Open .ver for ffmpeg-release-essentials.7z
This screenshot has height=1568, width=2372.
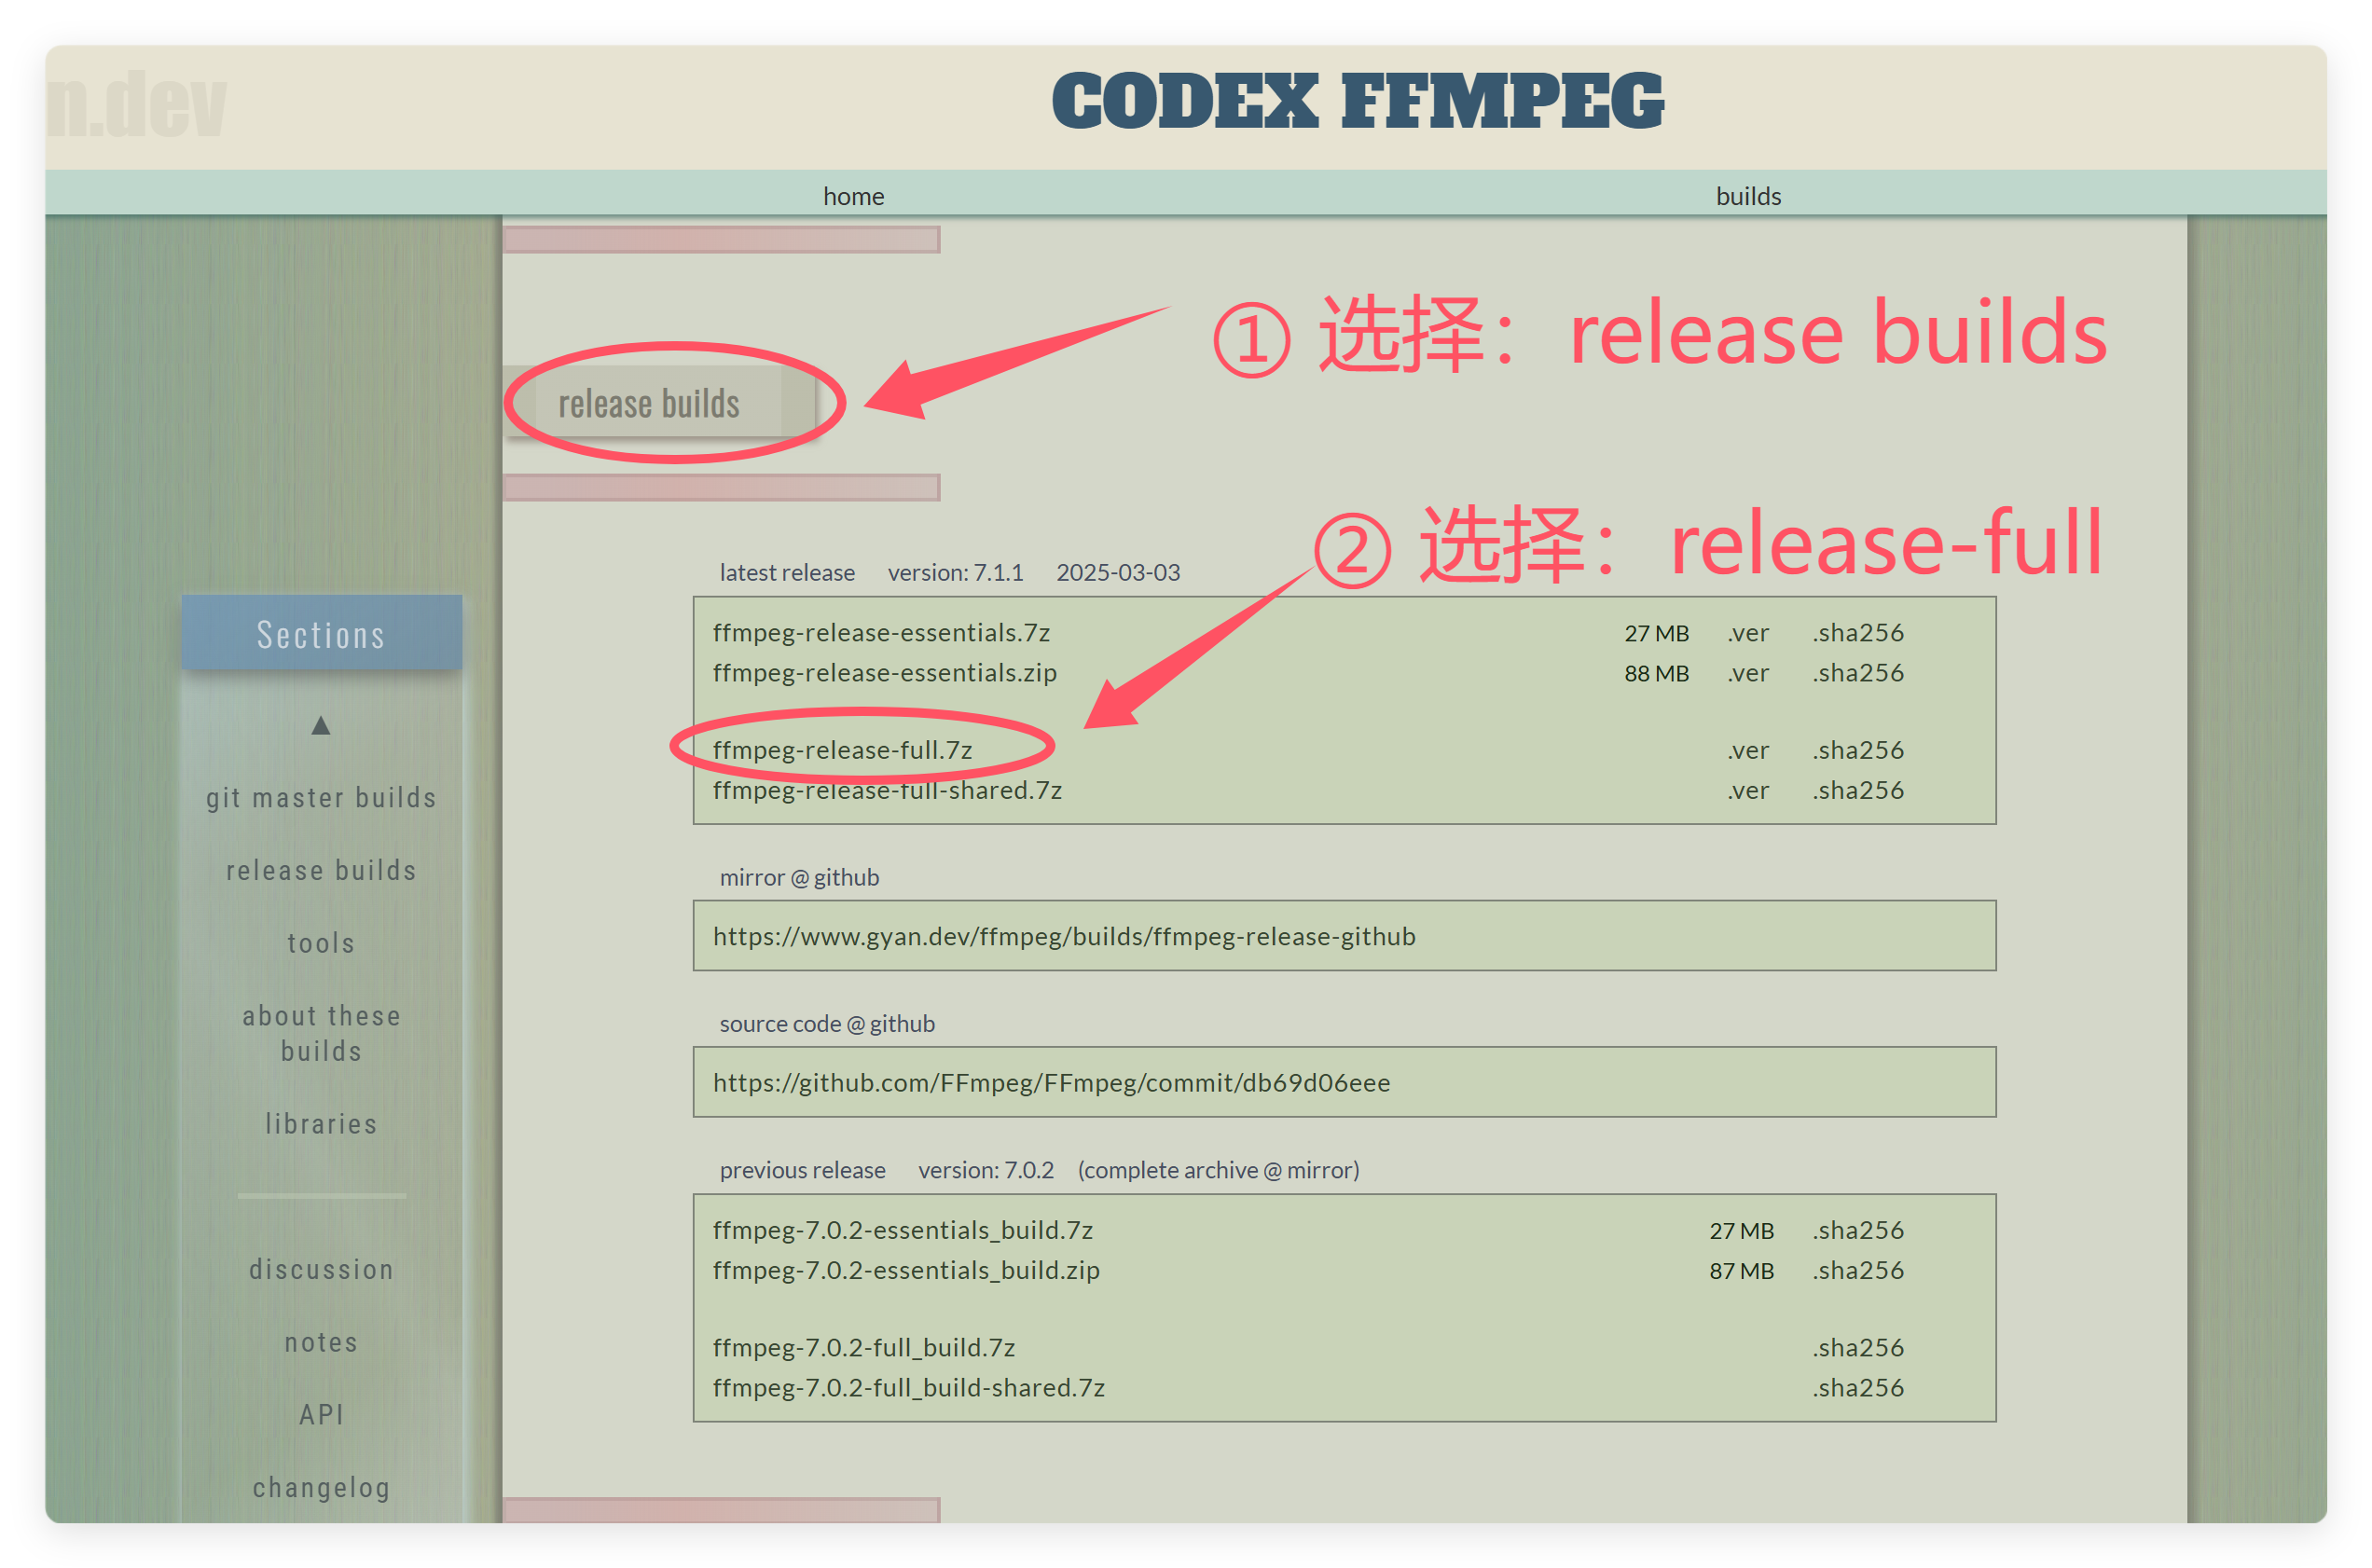click(x=1747, y=633)
